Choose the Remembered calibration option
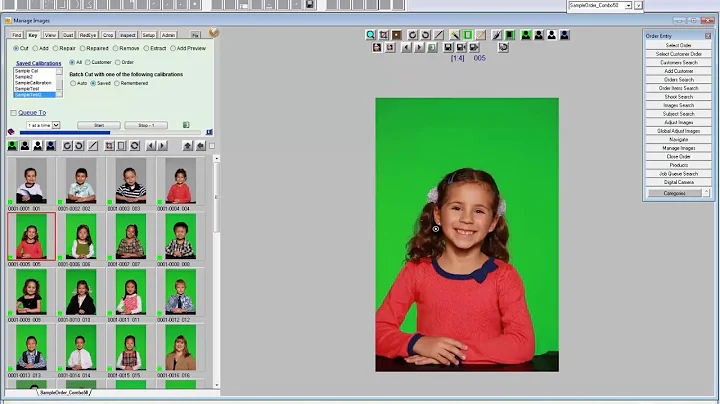 (131, 84)
